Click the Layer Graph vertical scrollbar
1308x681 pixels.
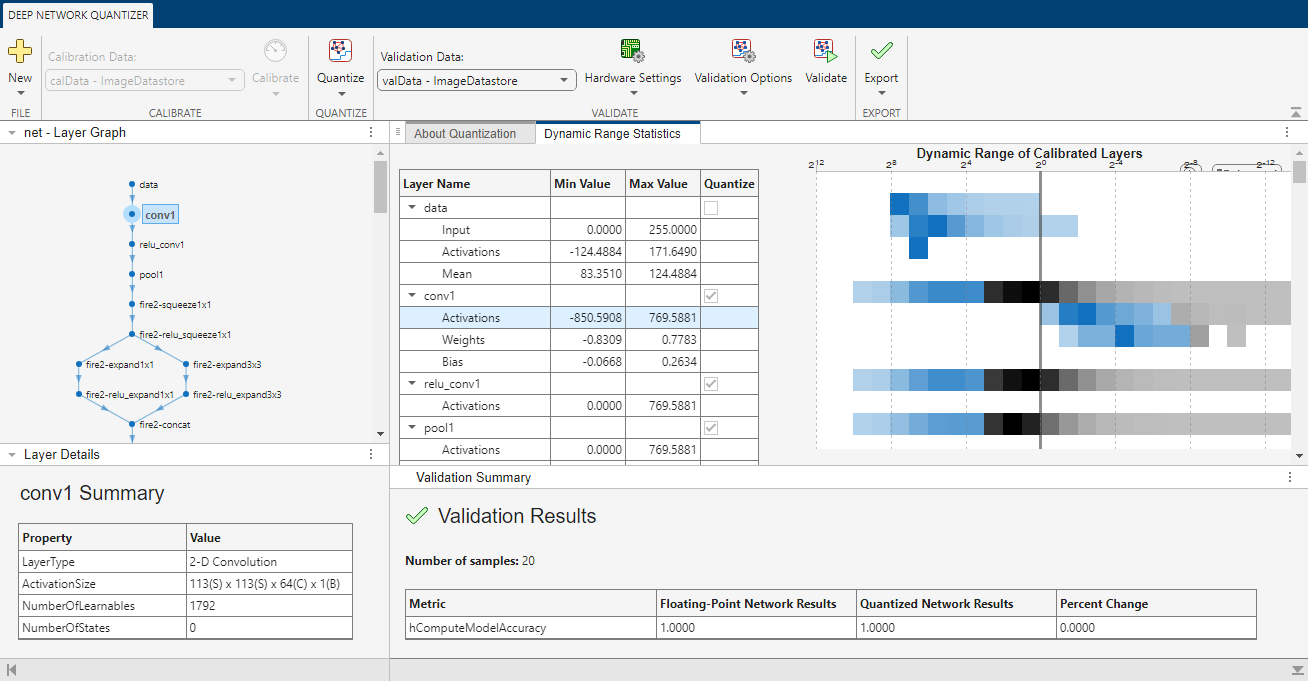pos(380,297)
